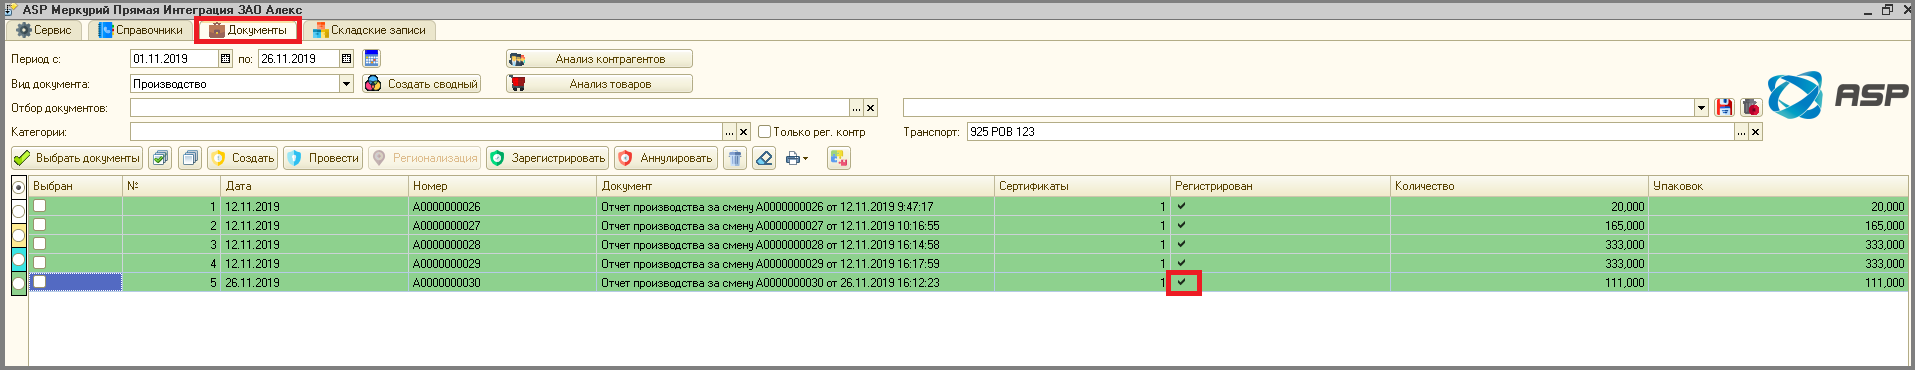This screenshot has width=1915, height=370.
Task: Restore the application window size
Action: (1887, 10)
